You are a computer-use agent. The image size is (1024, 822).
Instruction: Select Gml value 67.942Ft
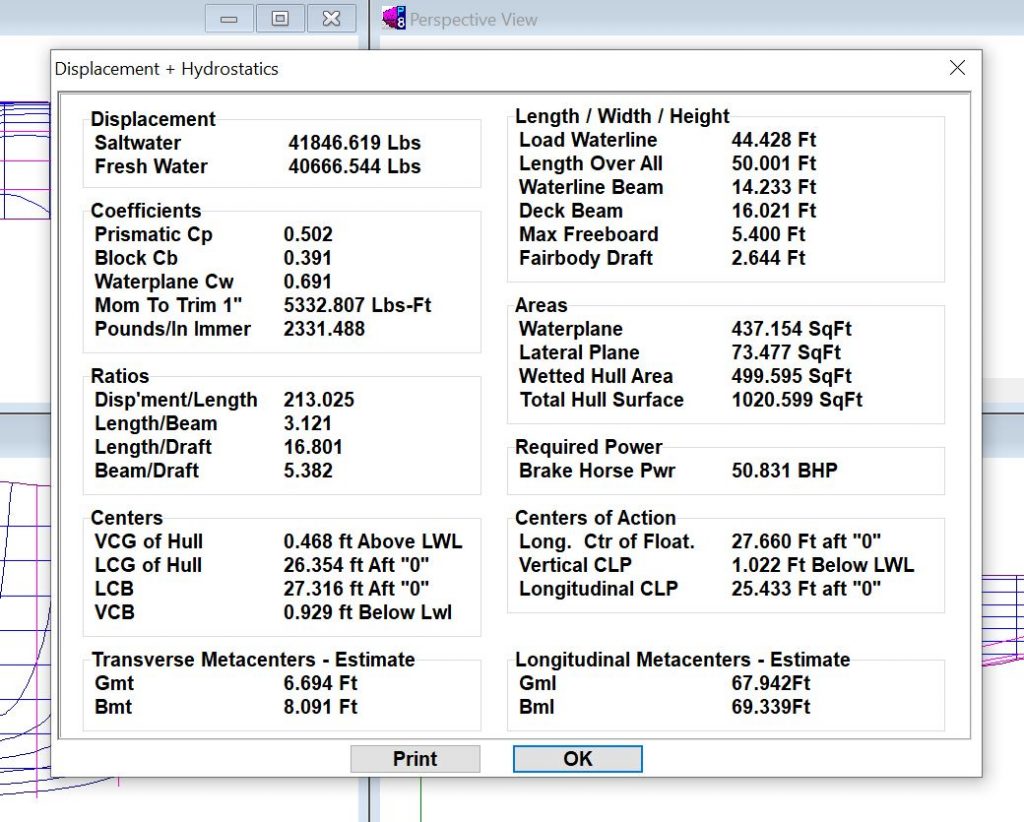tap(771, 683)
